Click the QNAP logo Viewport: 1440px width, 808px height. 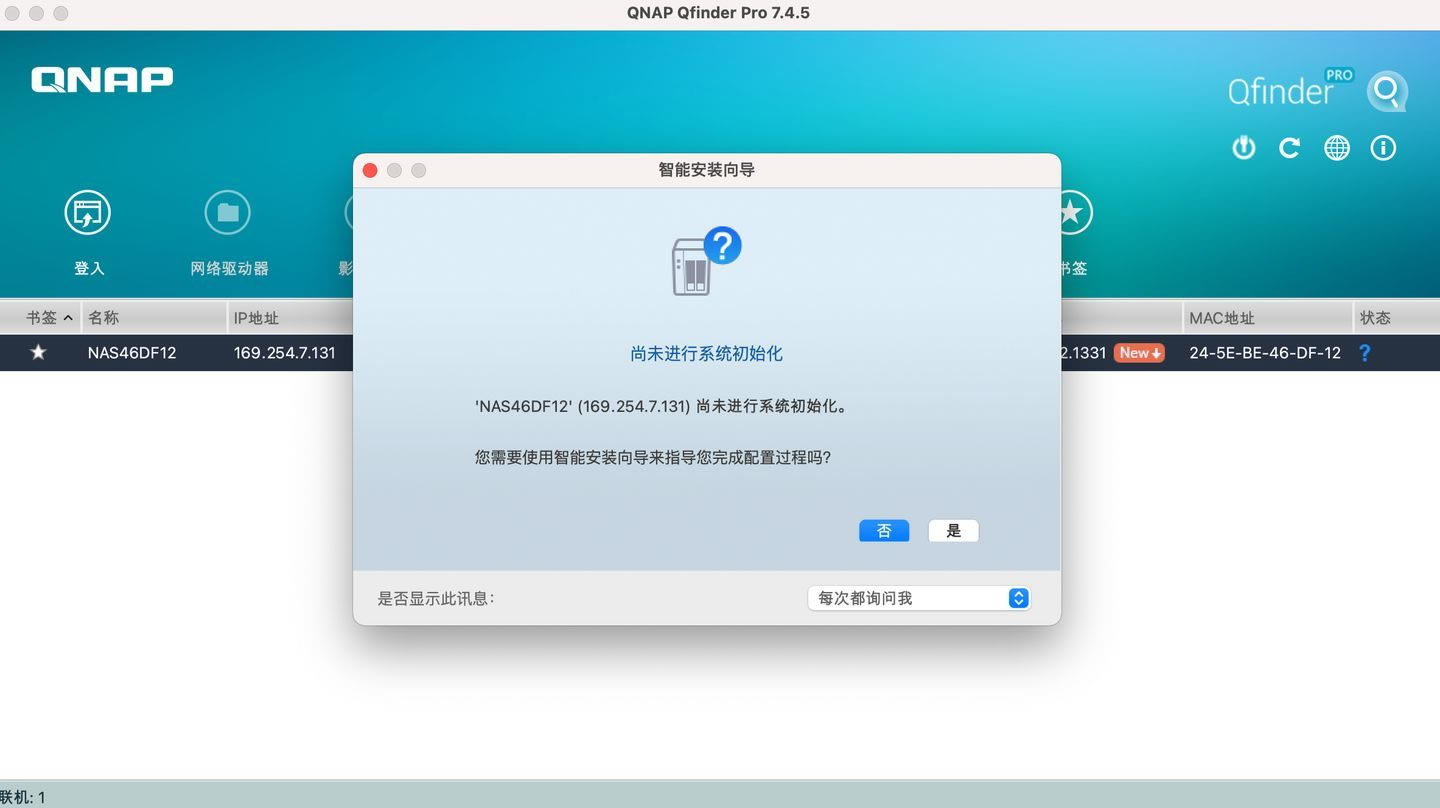[102, 80]
